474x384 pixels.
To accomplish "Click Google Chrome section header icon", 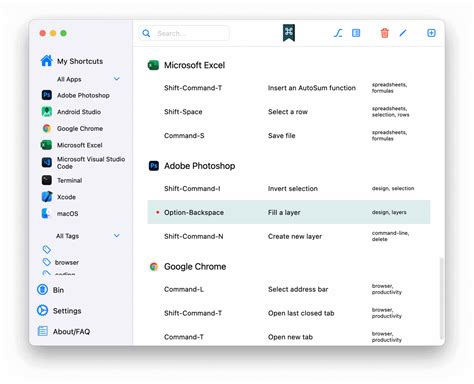I will click(154, 266).
